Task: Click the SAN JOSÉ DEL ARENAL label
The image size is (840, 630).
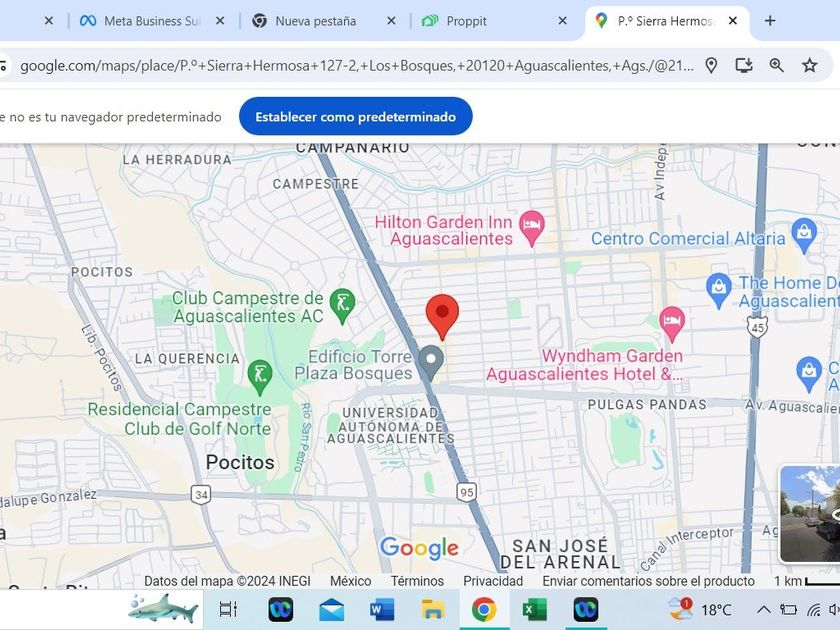Action: click(560, 554)
